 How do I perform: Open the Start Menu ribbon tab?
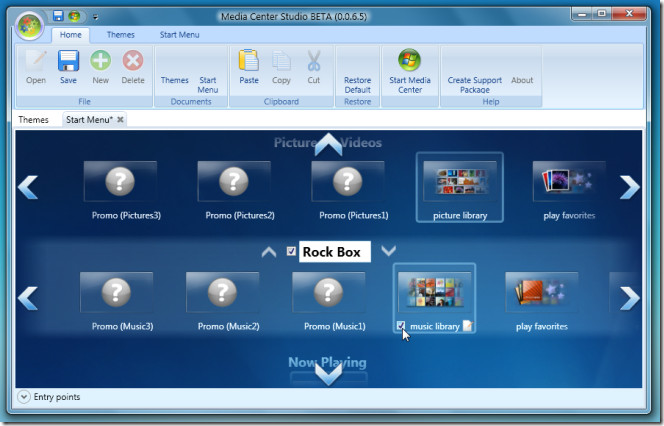click(x=180, y=35)
